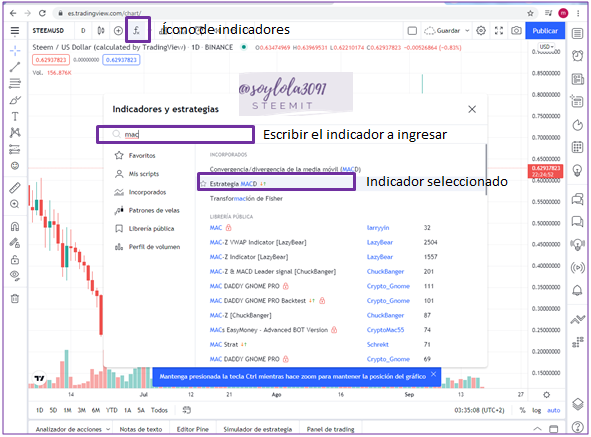Expand the Analizador de acciones dropdown

coord(108,429)
